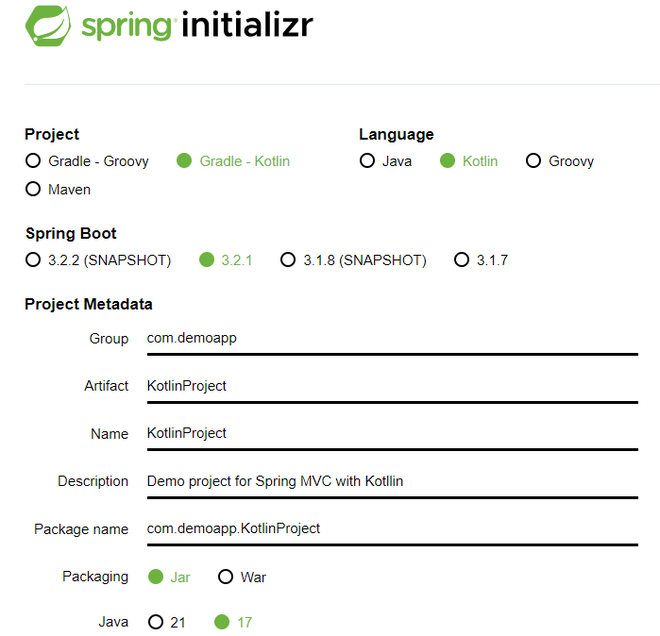Choose Kotlin language option
Viewport: 660px width, 636px height.
coord(447,161)
